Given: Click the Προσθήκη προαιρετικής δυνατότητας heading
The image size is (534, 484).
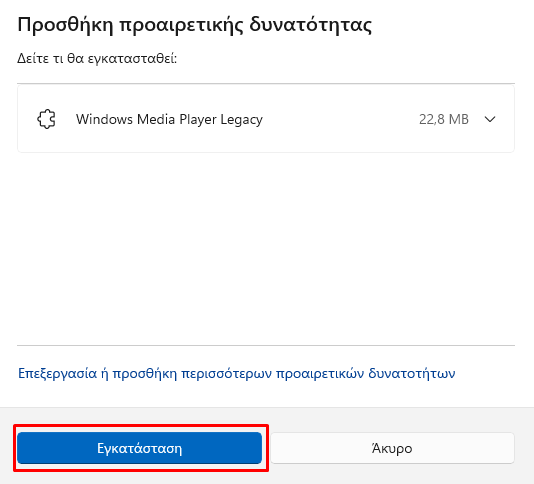Looking at the screenshot, I should coord(194,25).
